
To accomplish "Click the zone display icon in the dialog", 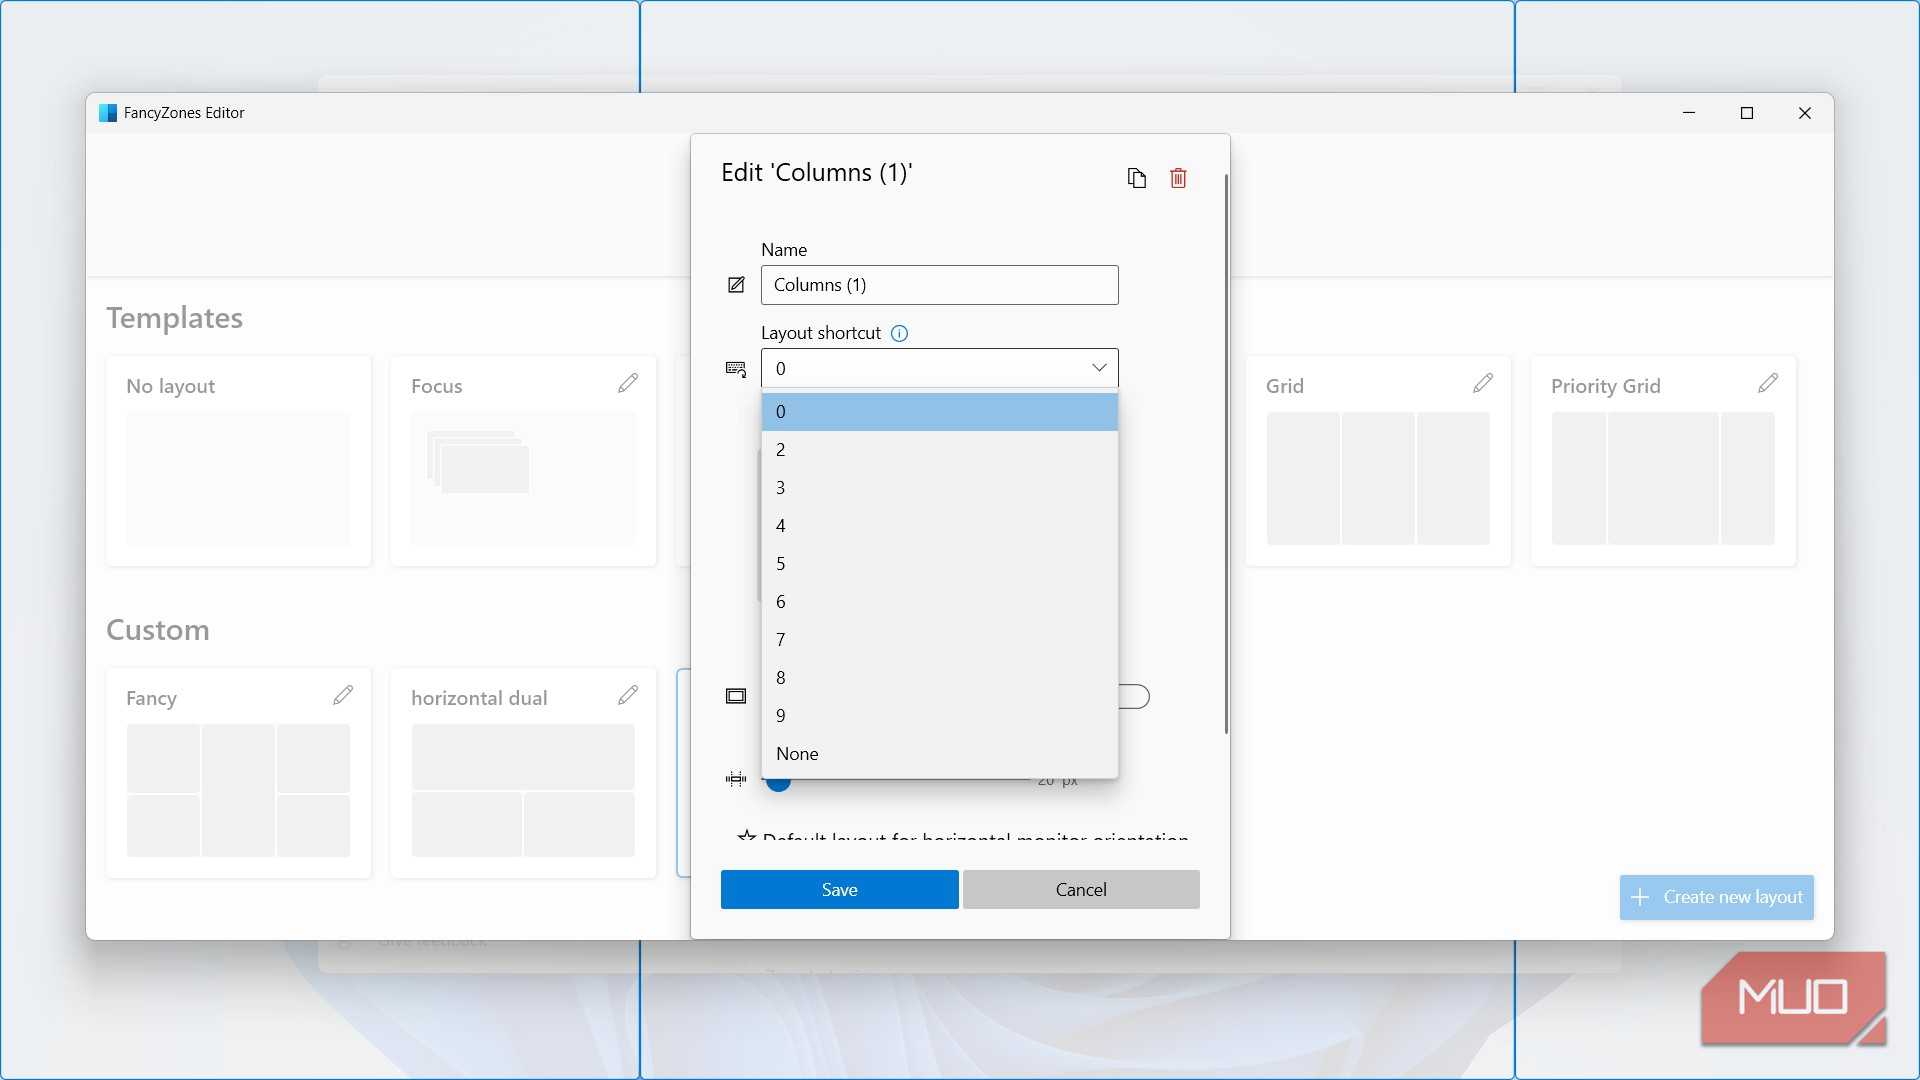I will (736, 696).
